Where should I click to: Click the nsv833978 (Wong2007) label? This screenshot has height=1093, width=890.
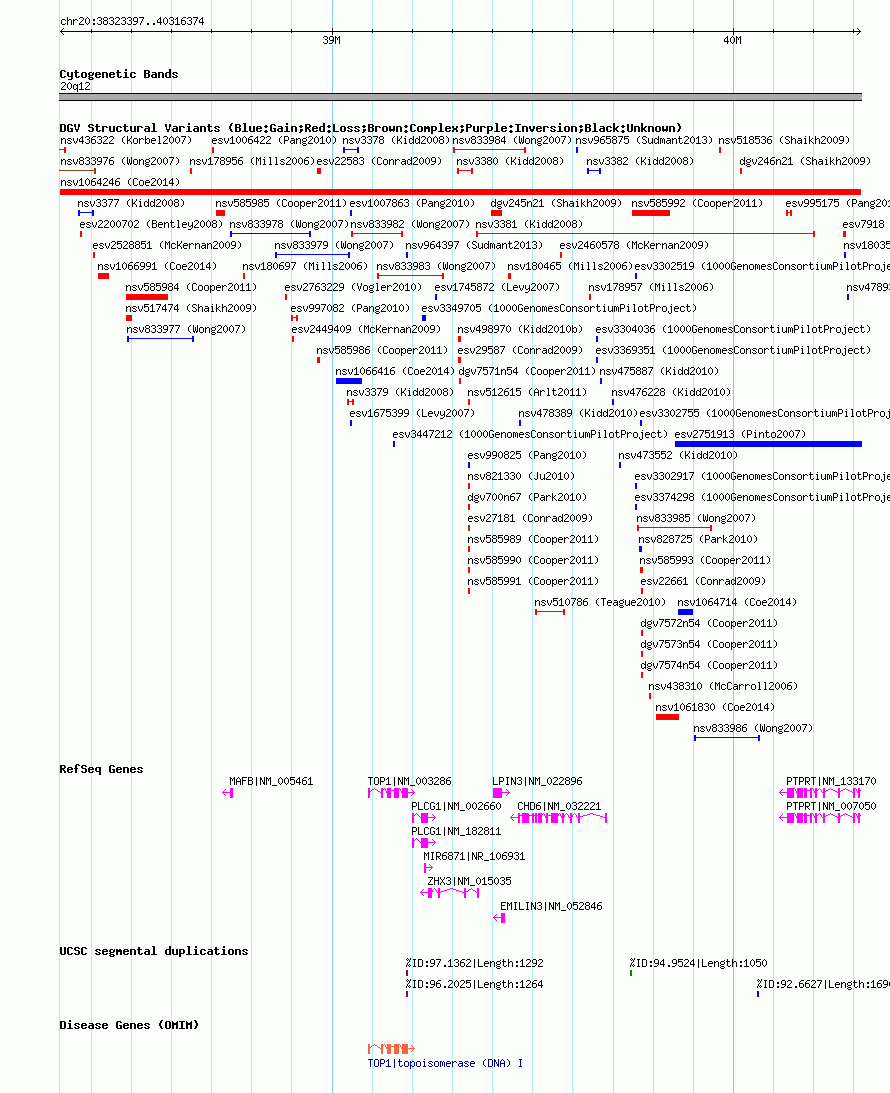click(x=289, y=224)
